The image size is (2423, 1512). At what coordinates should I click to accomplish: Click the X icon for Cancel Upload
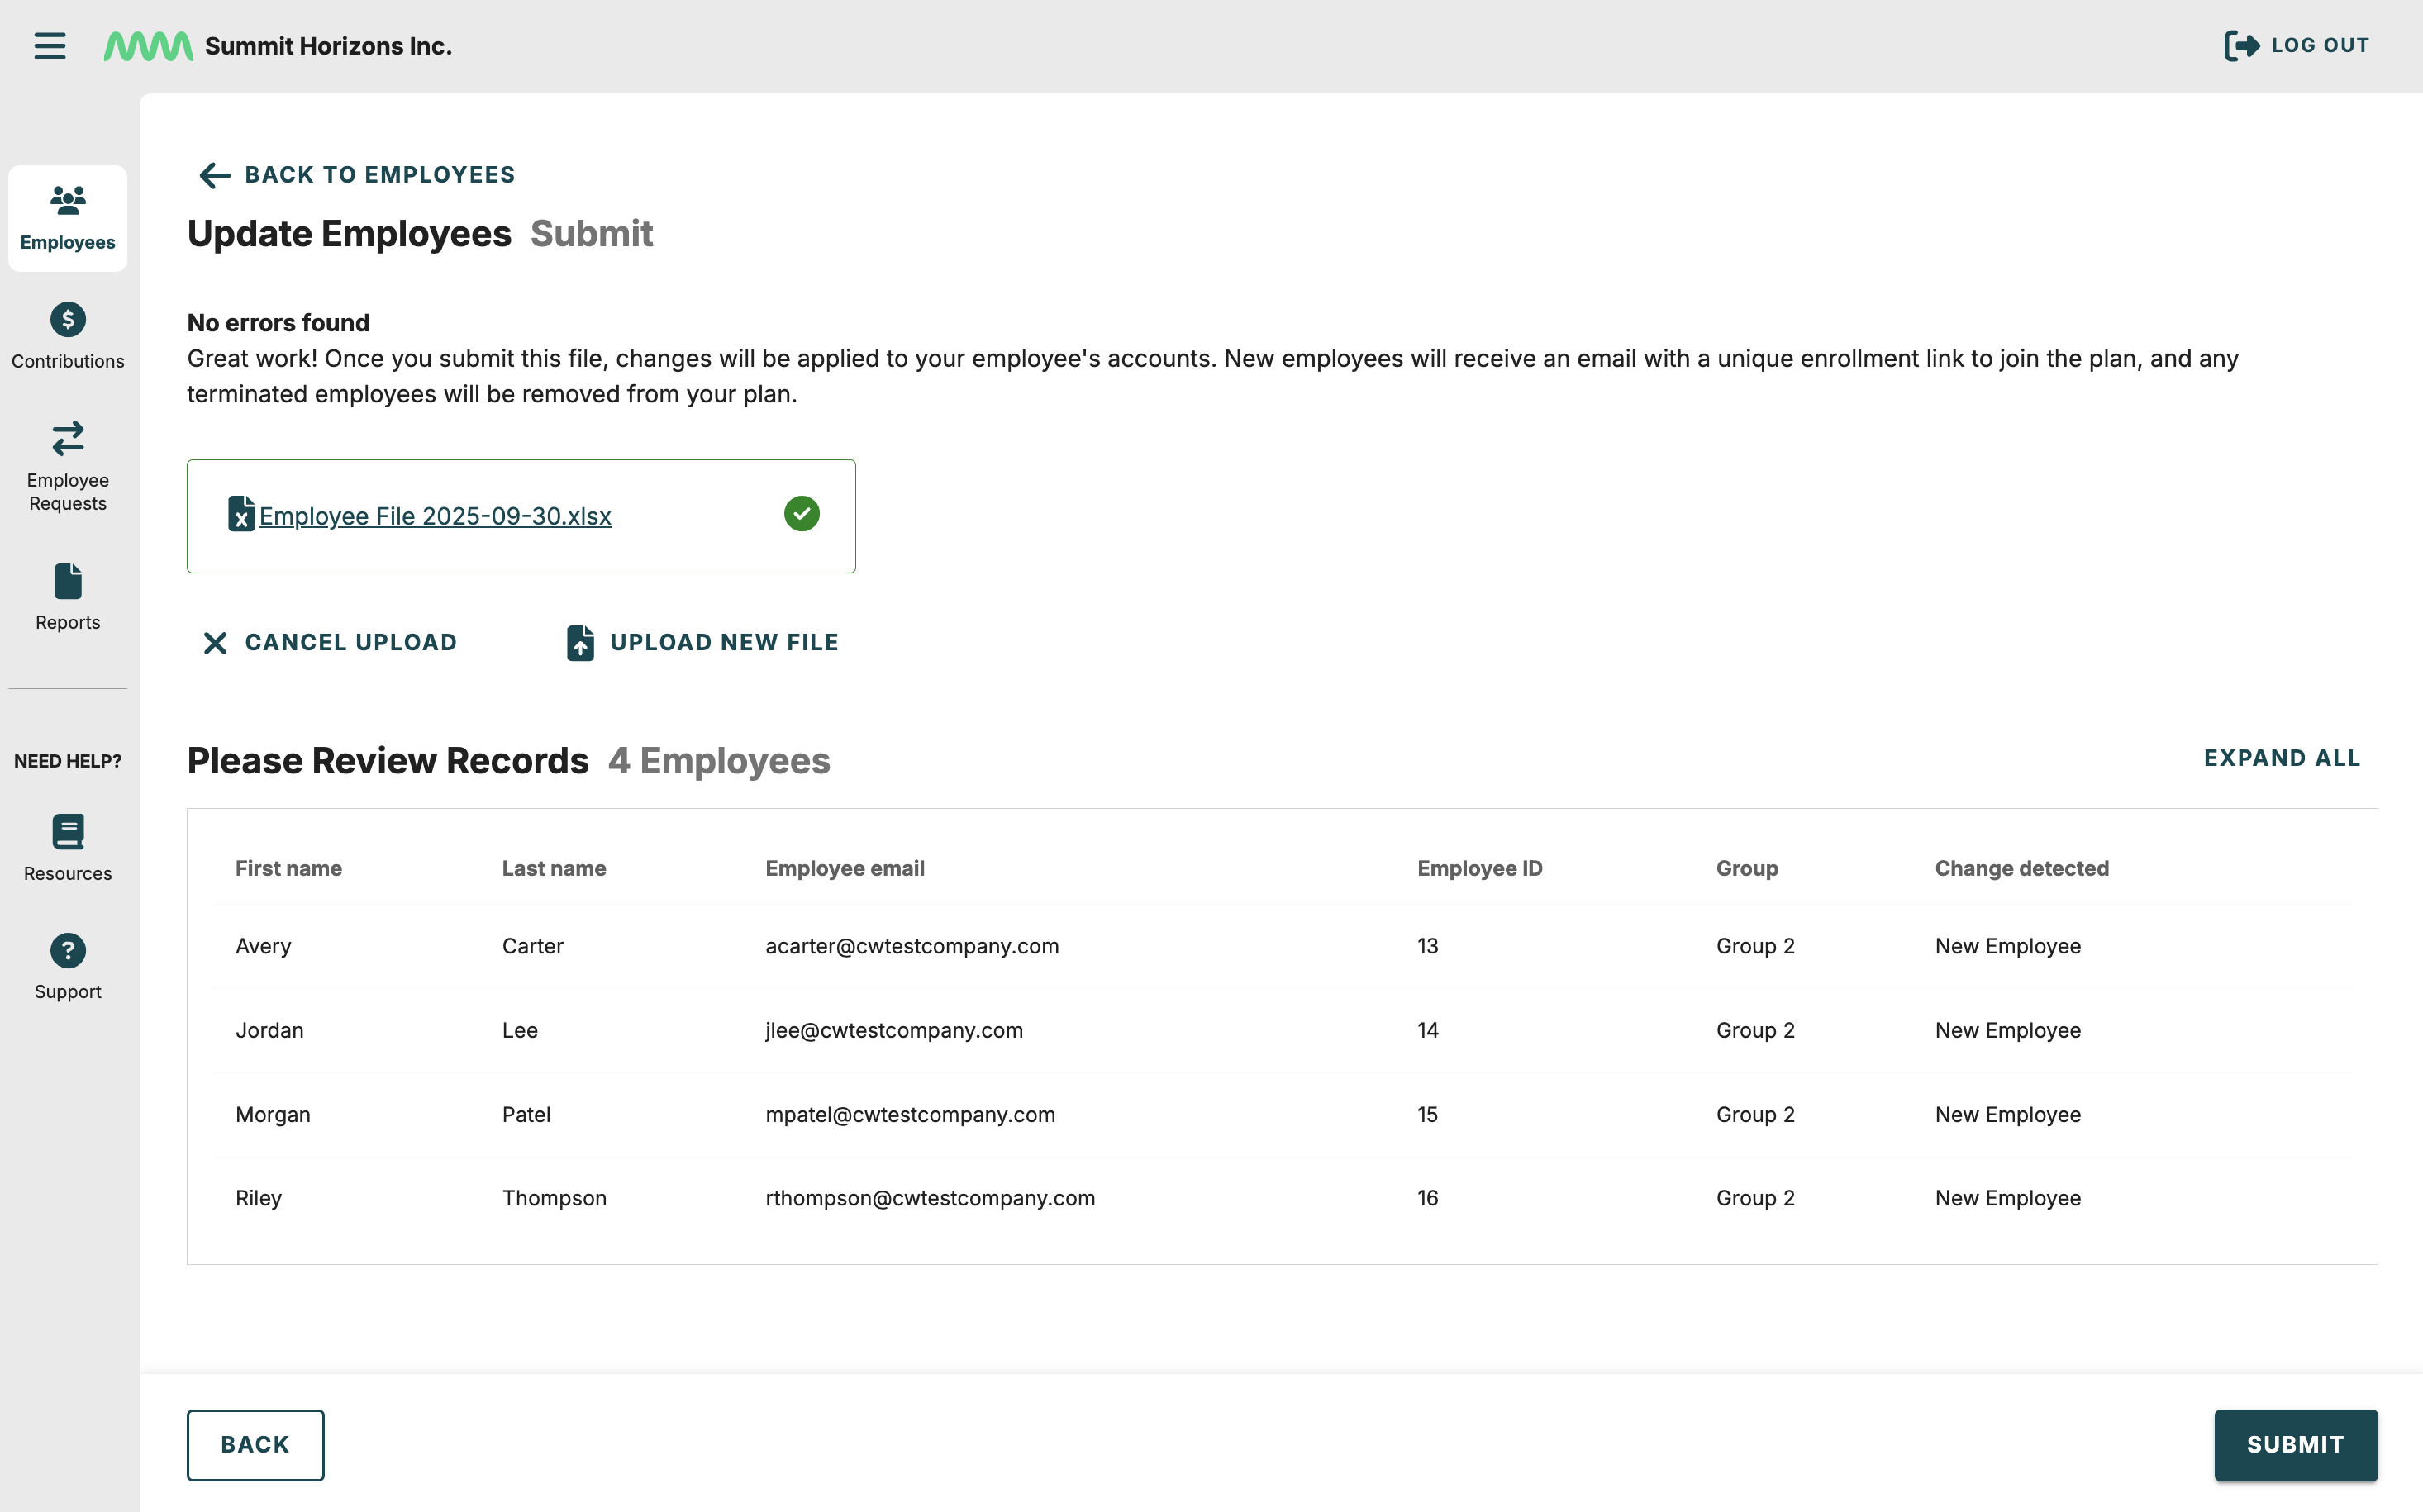pos(215,643)
